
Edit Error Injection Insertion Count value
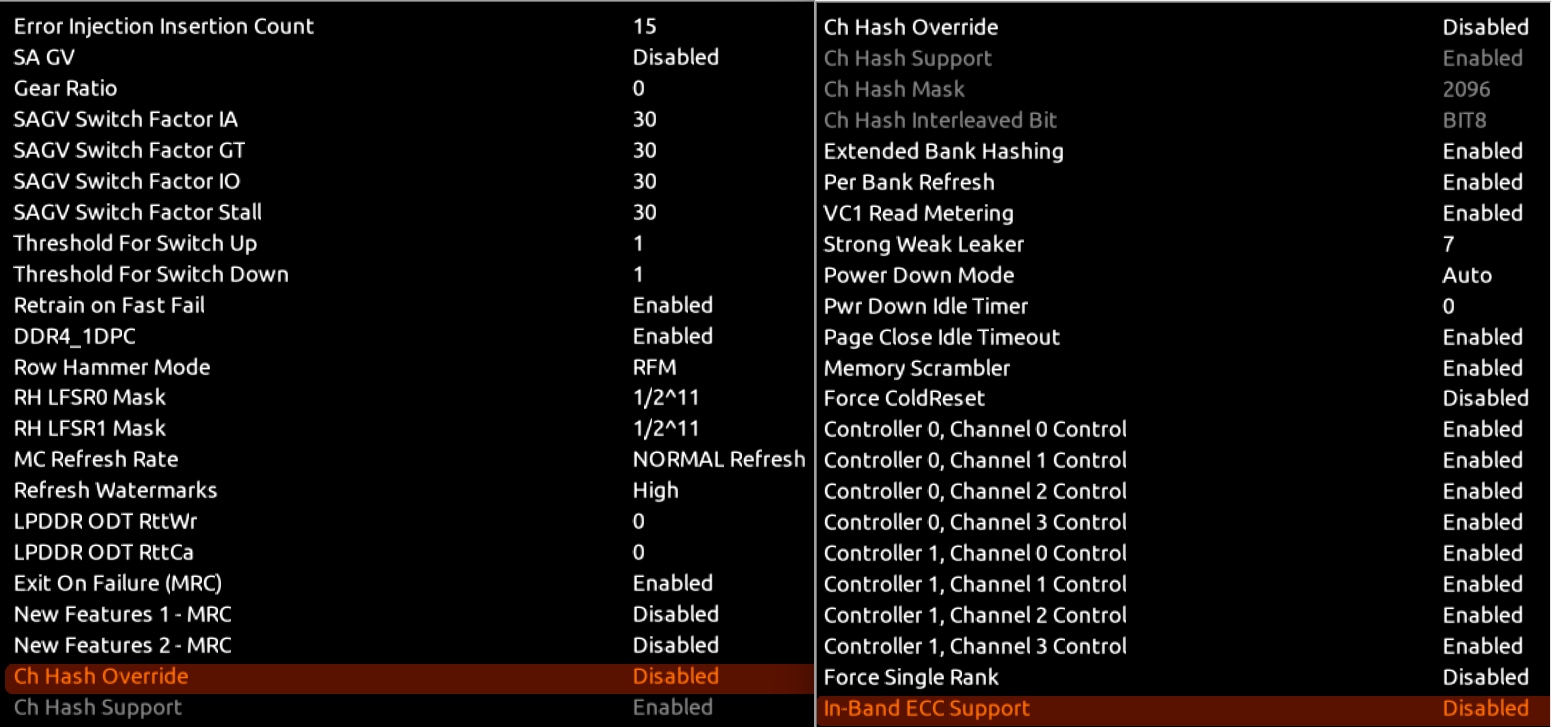[x=644, y=27]
